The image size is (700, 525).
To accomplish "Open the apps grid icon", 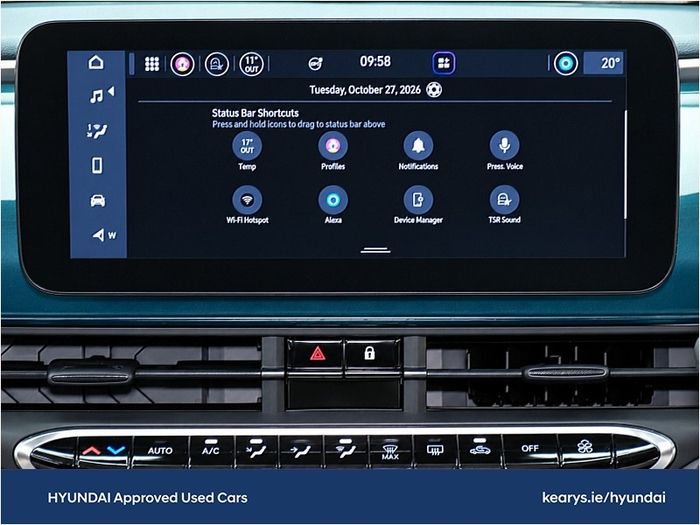I will point(152,64).
